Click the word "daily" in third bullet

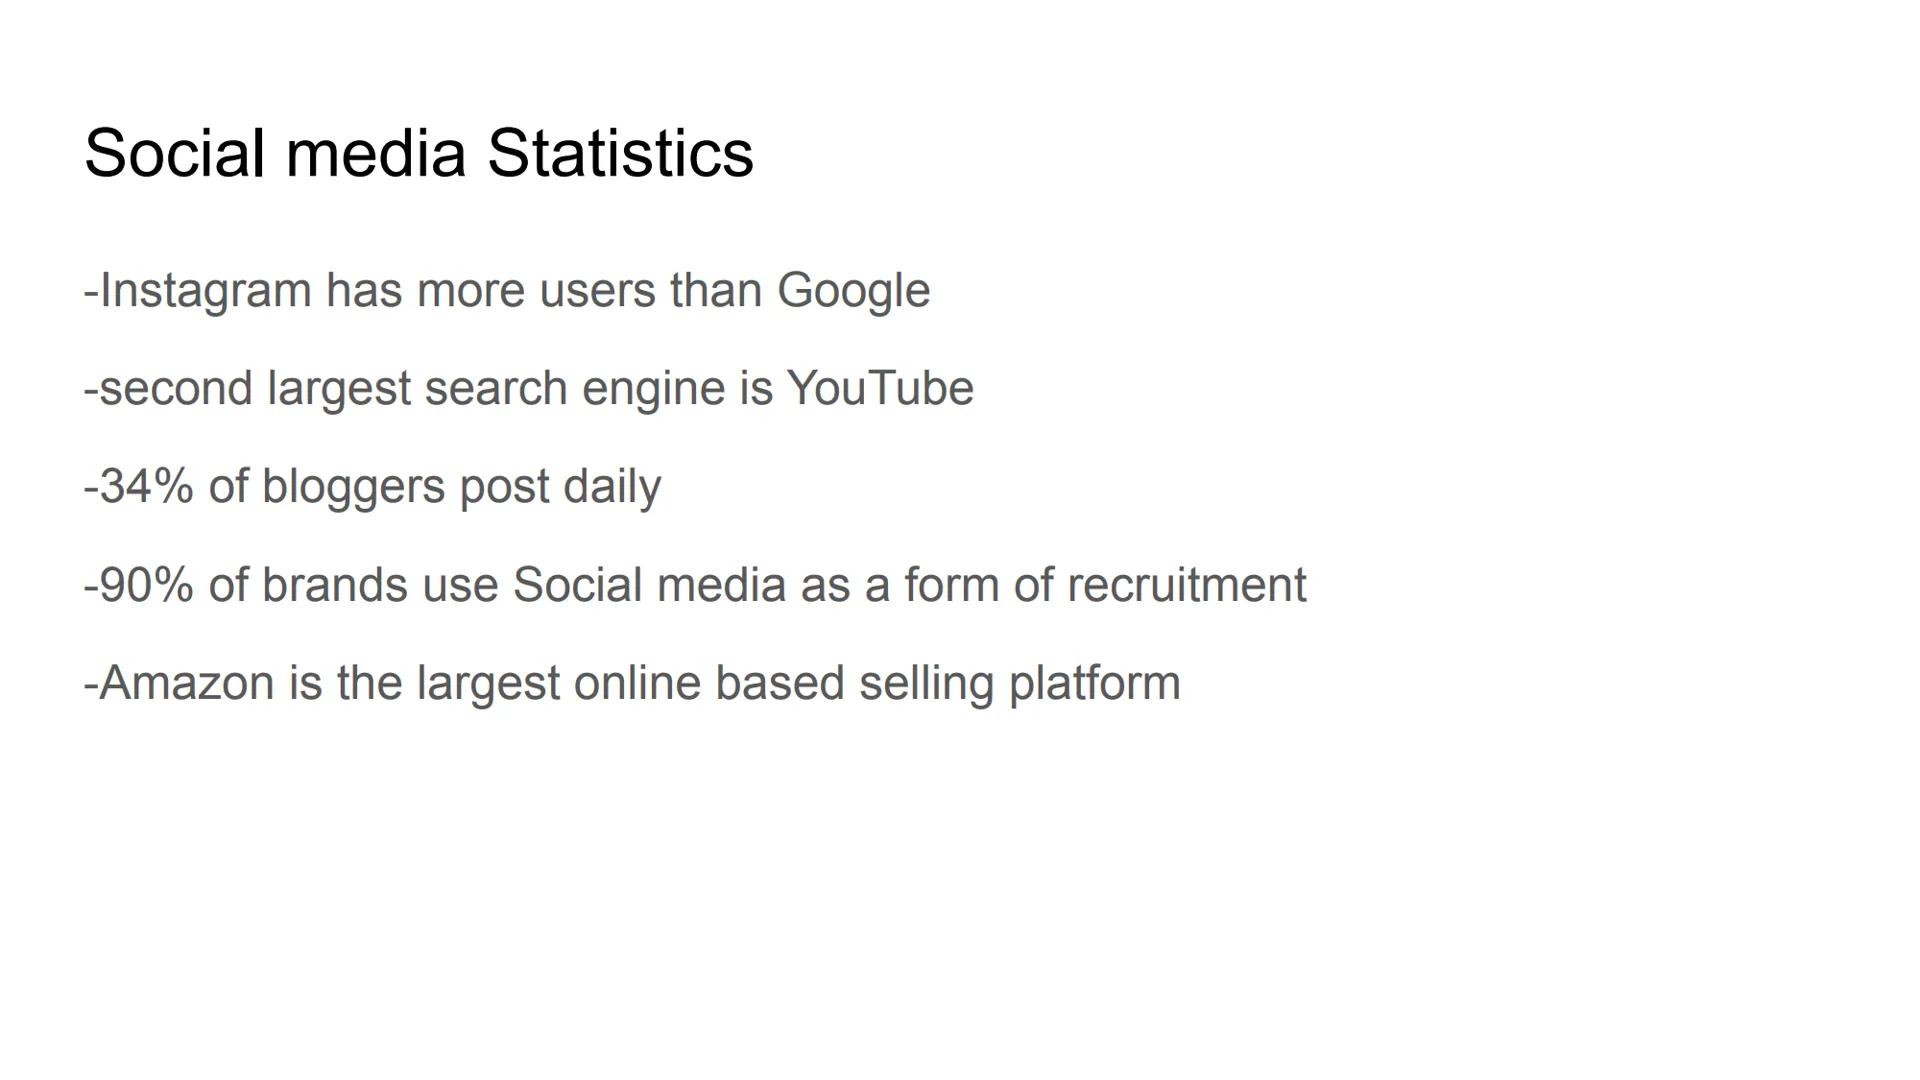[x=612, y=486]
